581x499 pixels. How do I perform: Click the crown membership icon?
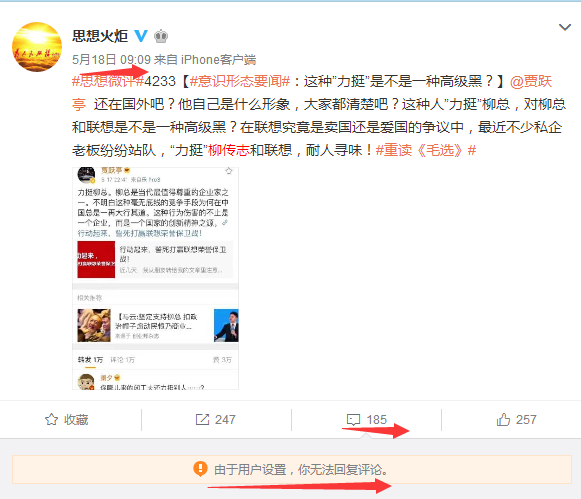pyautogui.click(x=161, y=36)
